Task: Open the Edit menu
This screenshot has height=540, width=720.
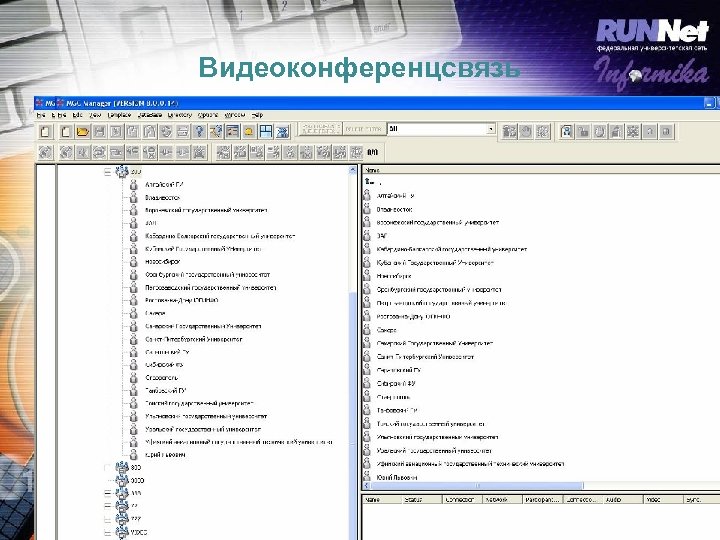Action: [x=77, y=115]
